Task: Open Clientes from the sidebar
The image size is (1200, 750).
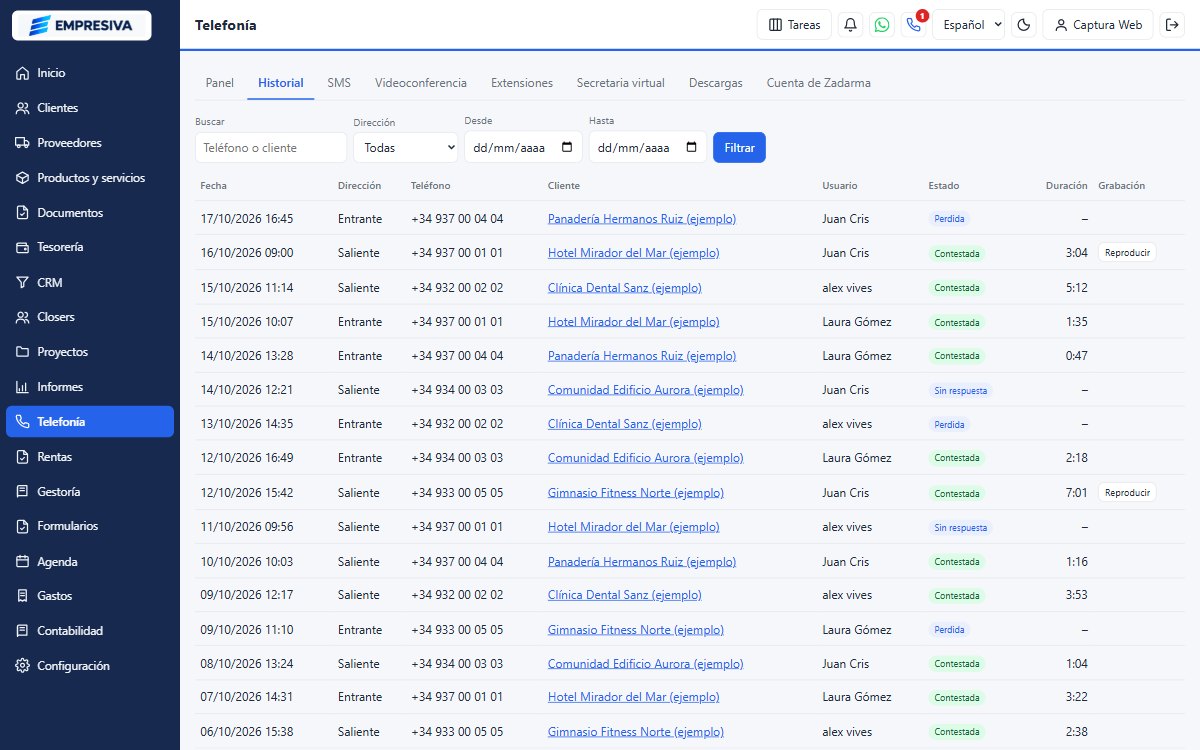Action: 90,108
